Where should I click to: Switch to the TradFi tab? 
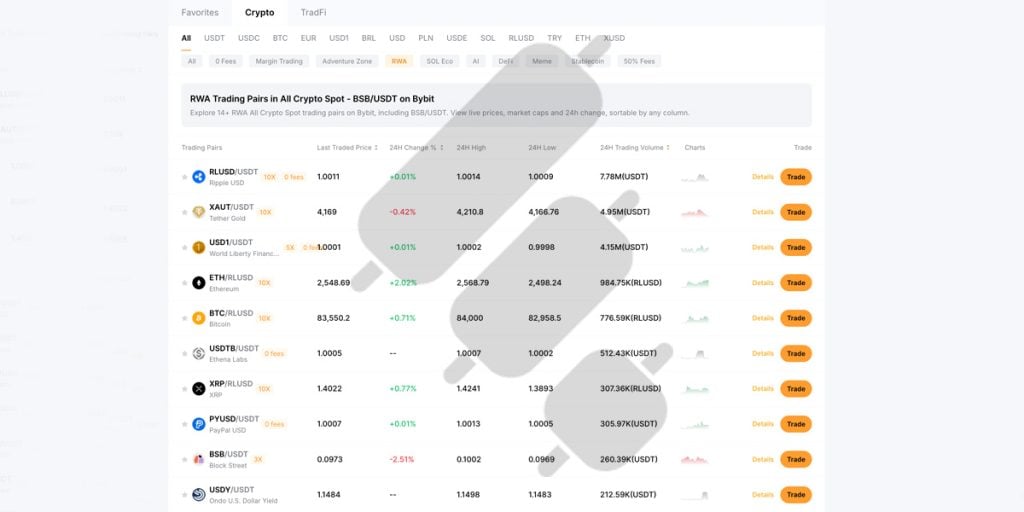click(x=313, y=12)
